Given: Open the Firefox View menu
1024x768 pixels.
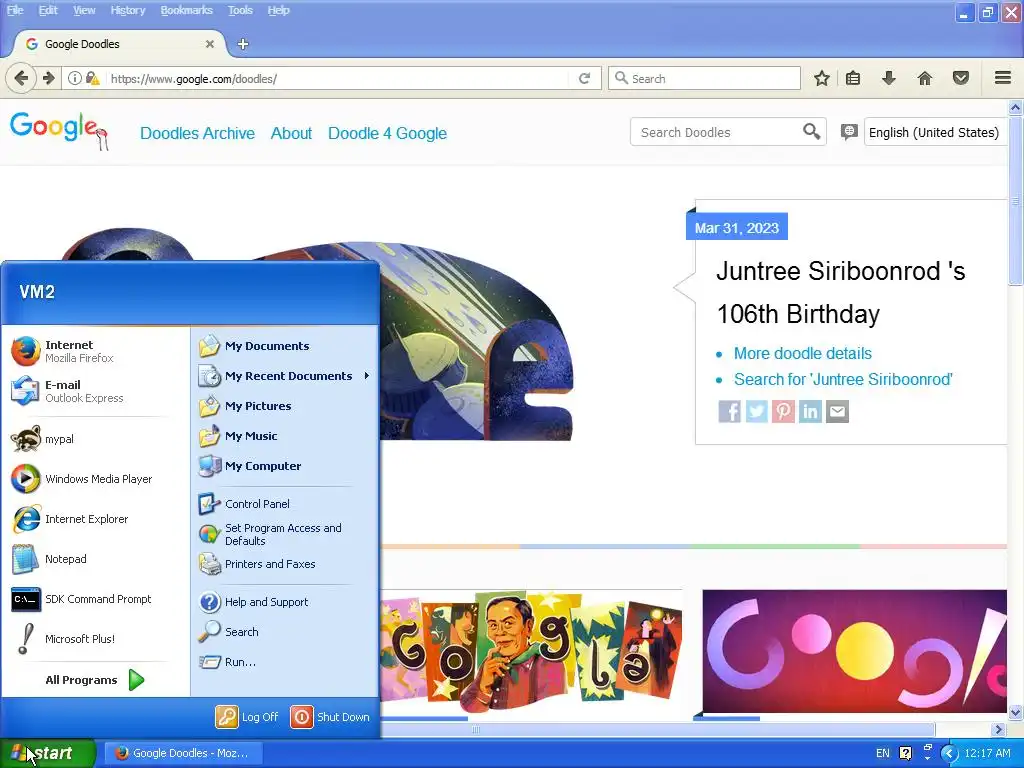Looking at the screenshot, I should (x=84, y=10).
